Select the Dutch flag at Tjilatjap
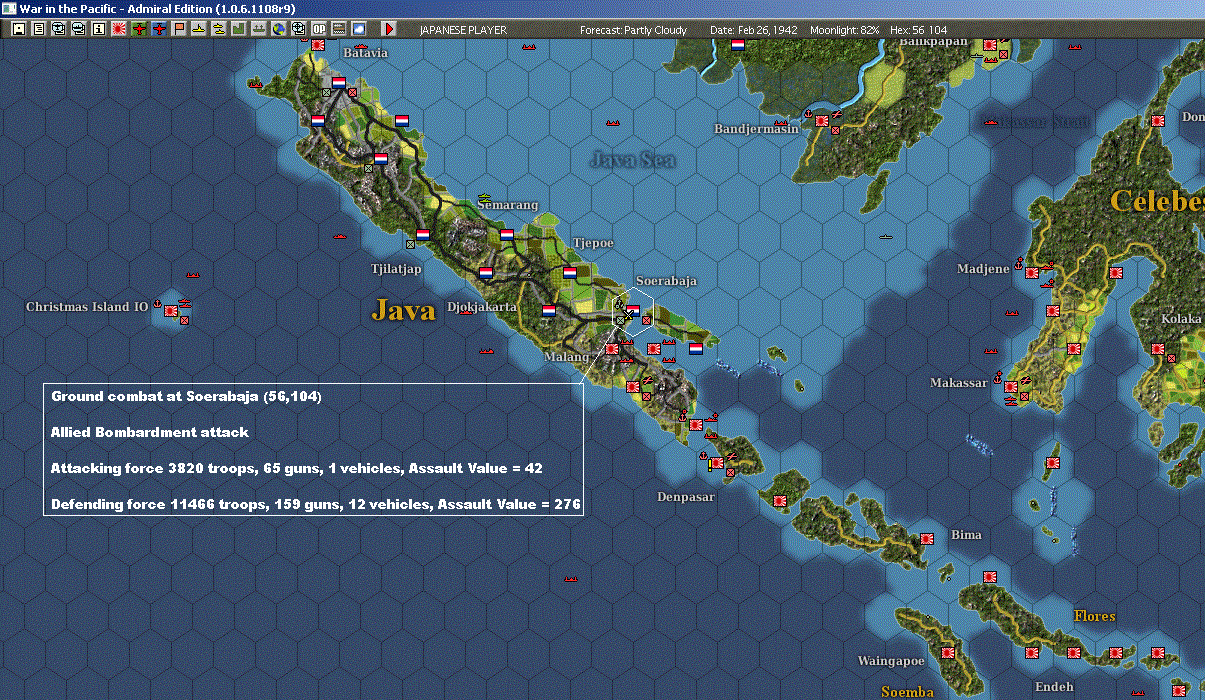 pos(423,235)
